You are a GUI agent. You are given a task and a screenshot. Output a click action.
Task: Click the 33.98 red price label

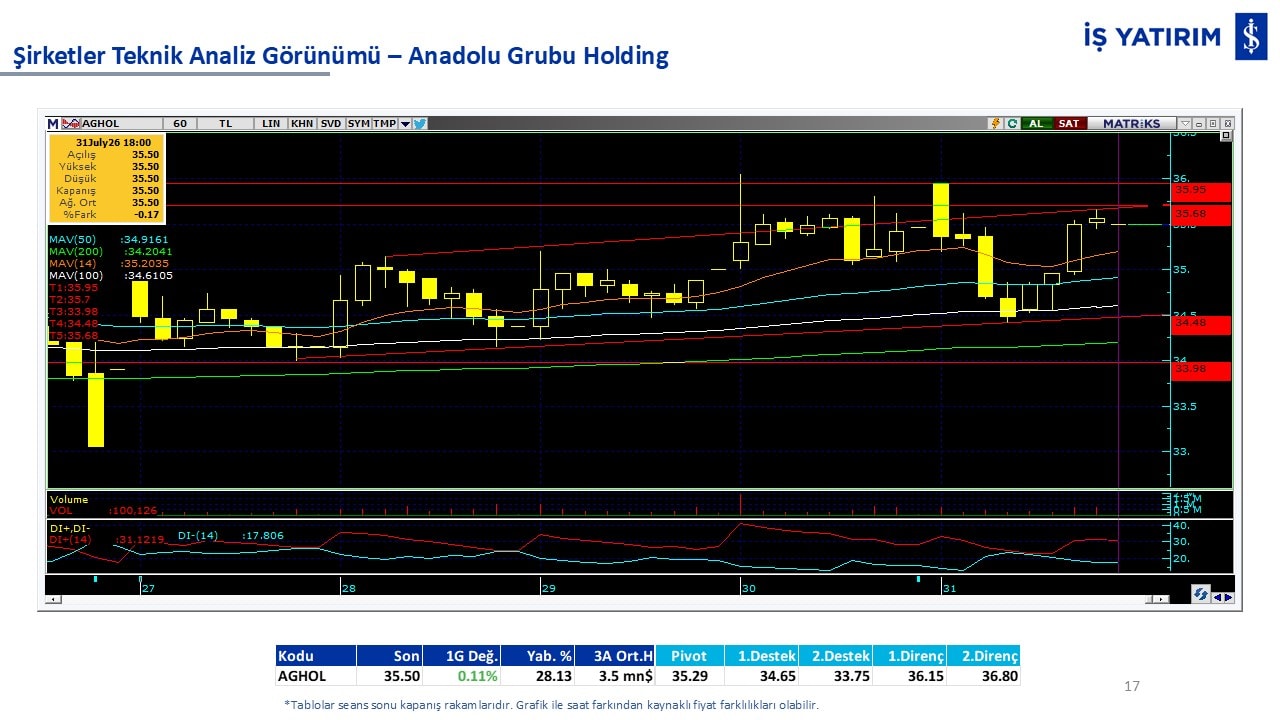[1201, 370]
